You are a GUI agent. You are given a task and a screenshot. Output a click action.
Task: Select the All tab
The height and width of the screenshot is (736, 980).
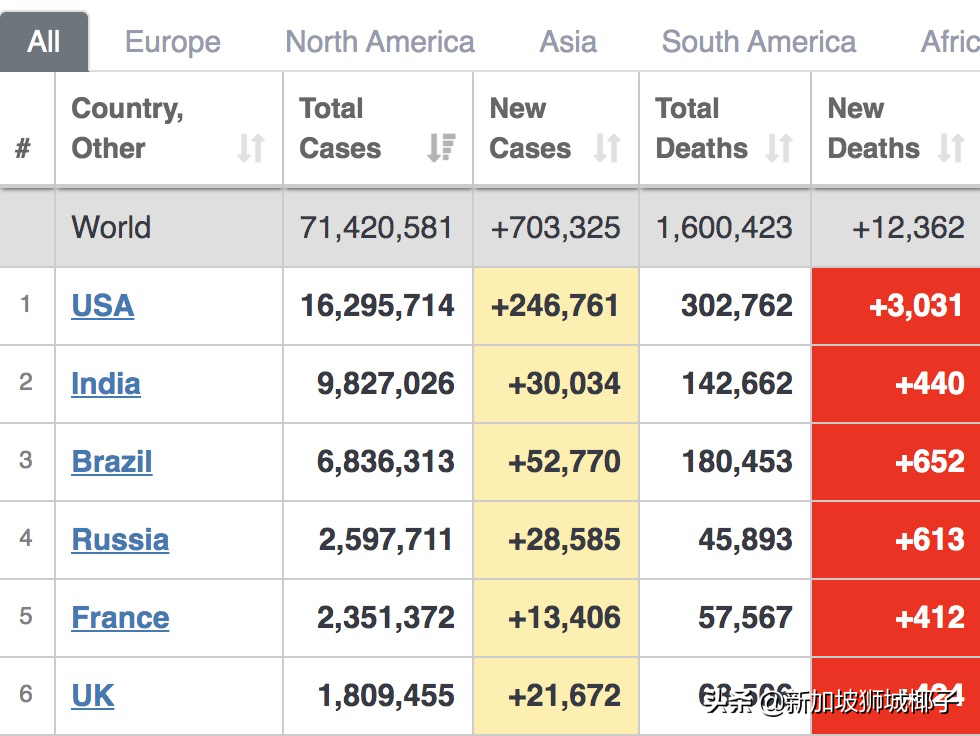[x=44, y=42]
